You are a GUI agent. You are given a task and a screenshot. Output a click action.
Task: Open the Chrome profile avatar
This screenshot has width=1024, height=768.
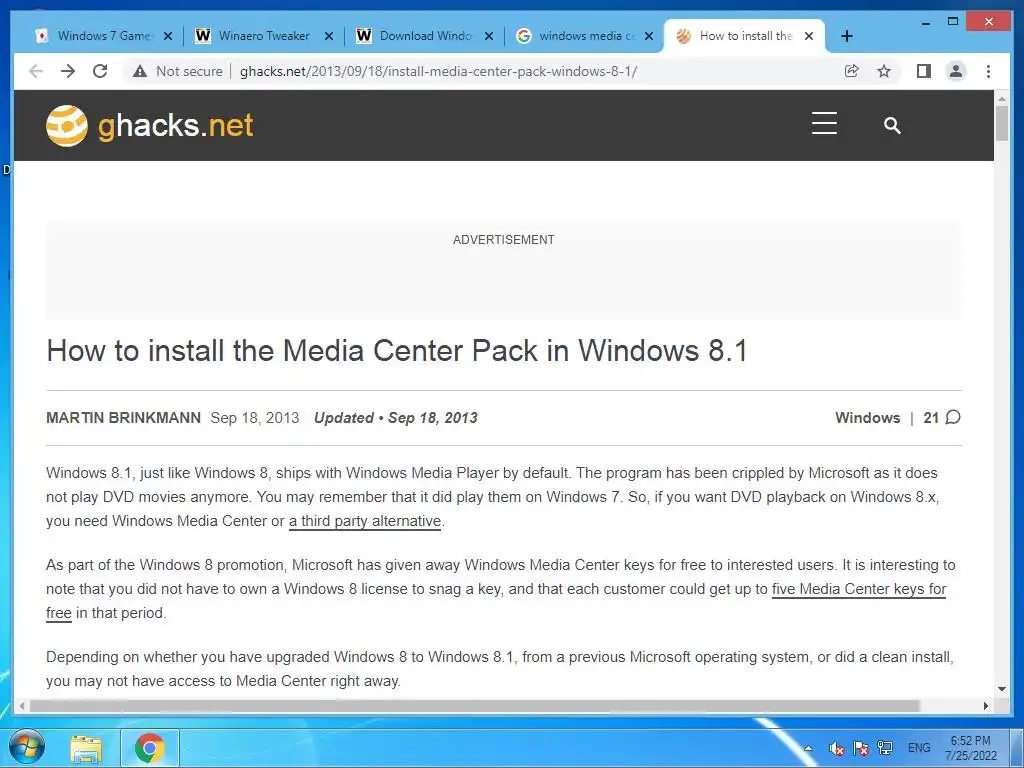pyautogui.click(x=956, y=71)
